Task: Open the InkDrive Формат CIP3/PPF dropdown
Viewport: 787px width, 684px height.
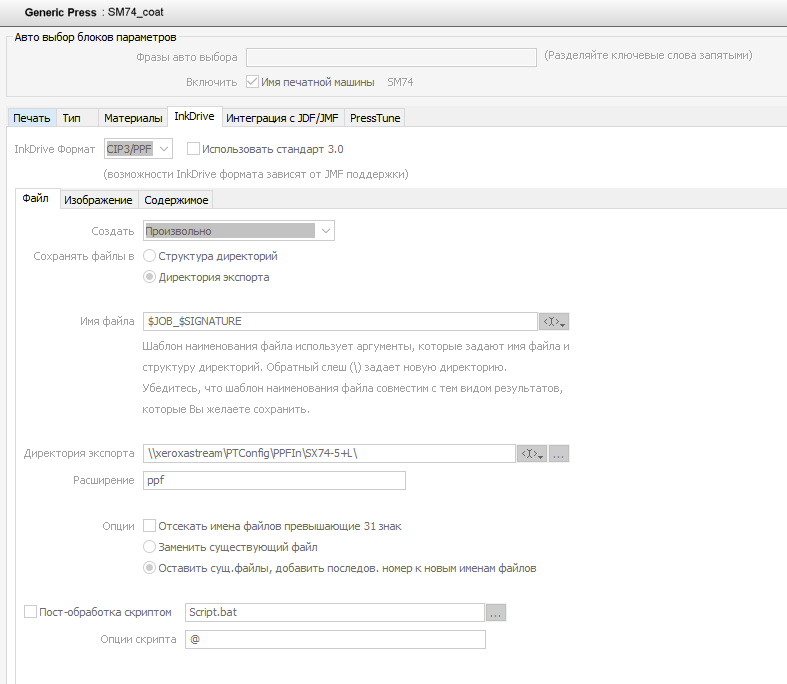Action: (x=139, y=149)
